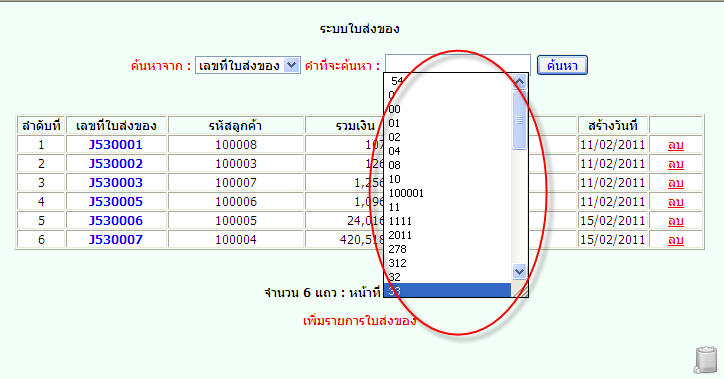This screenshot has width=724, height=379.
Task: Select suggestion 10 in autocomplete list
Action: coord(448,179)
